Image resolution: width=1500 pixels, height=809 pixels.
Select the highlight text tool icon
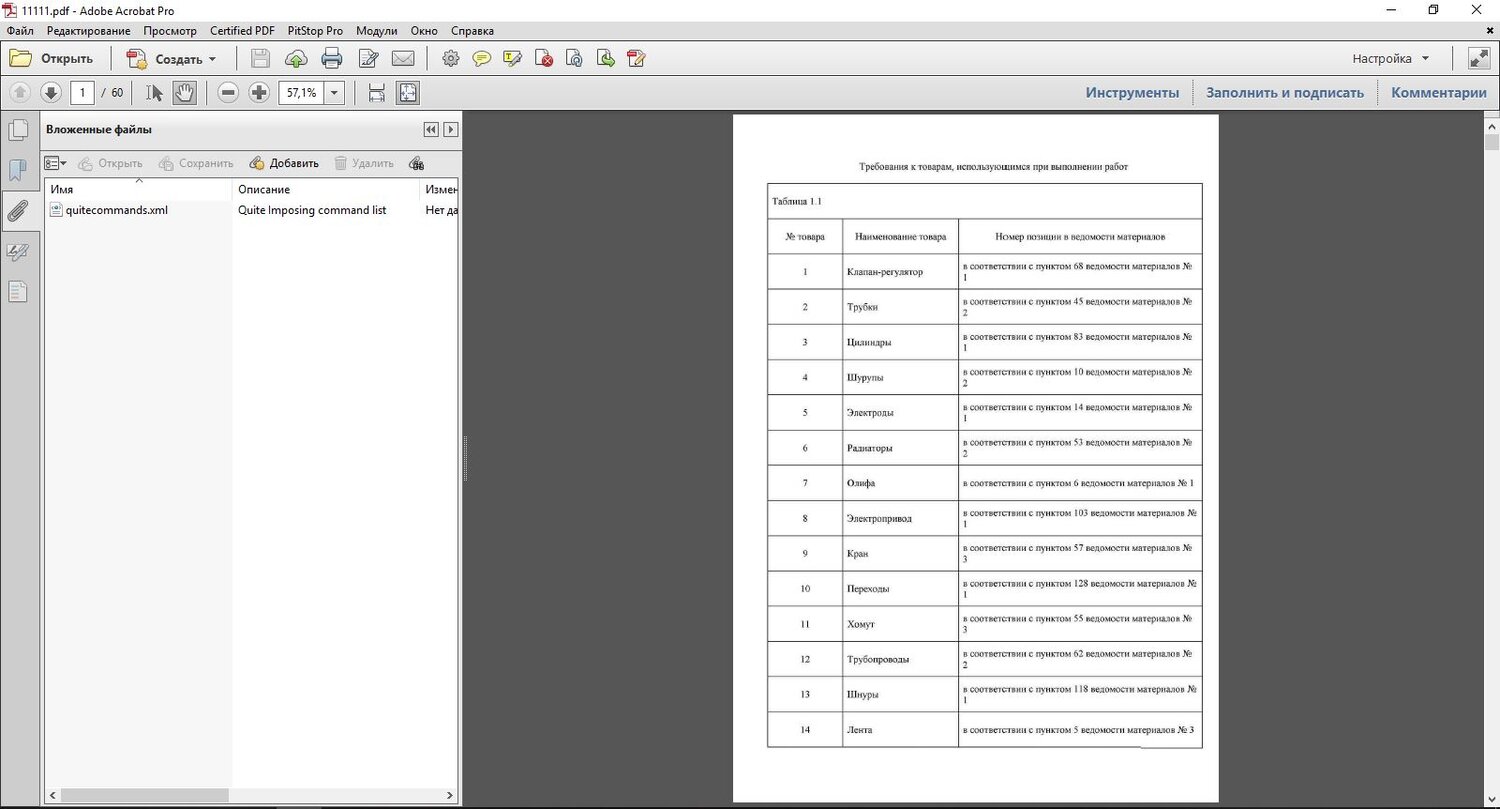pyautogui.click(x=513, y=59)
